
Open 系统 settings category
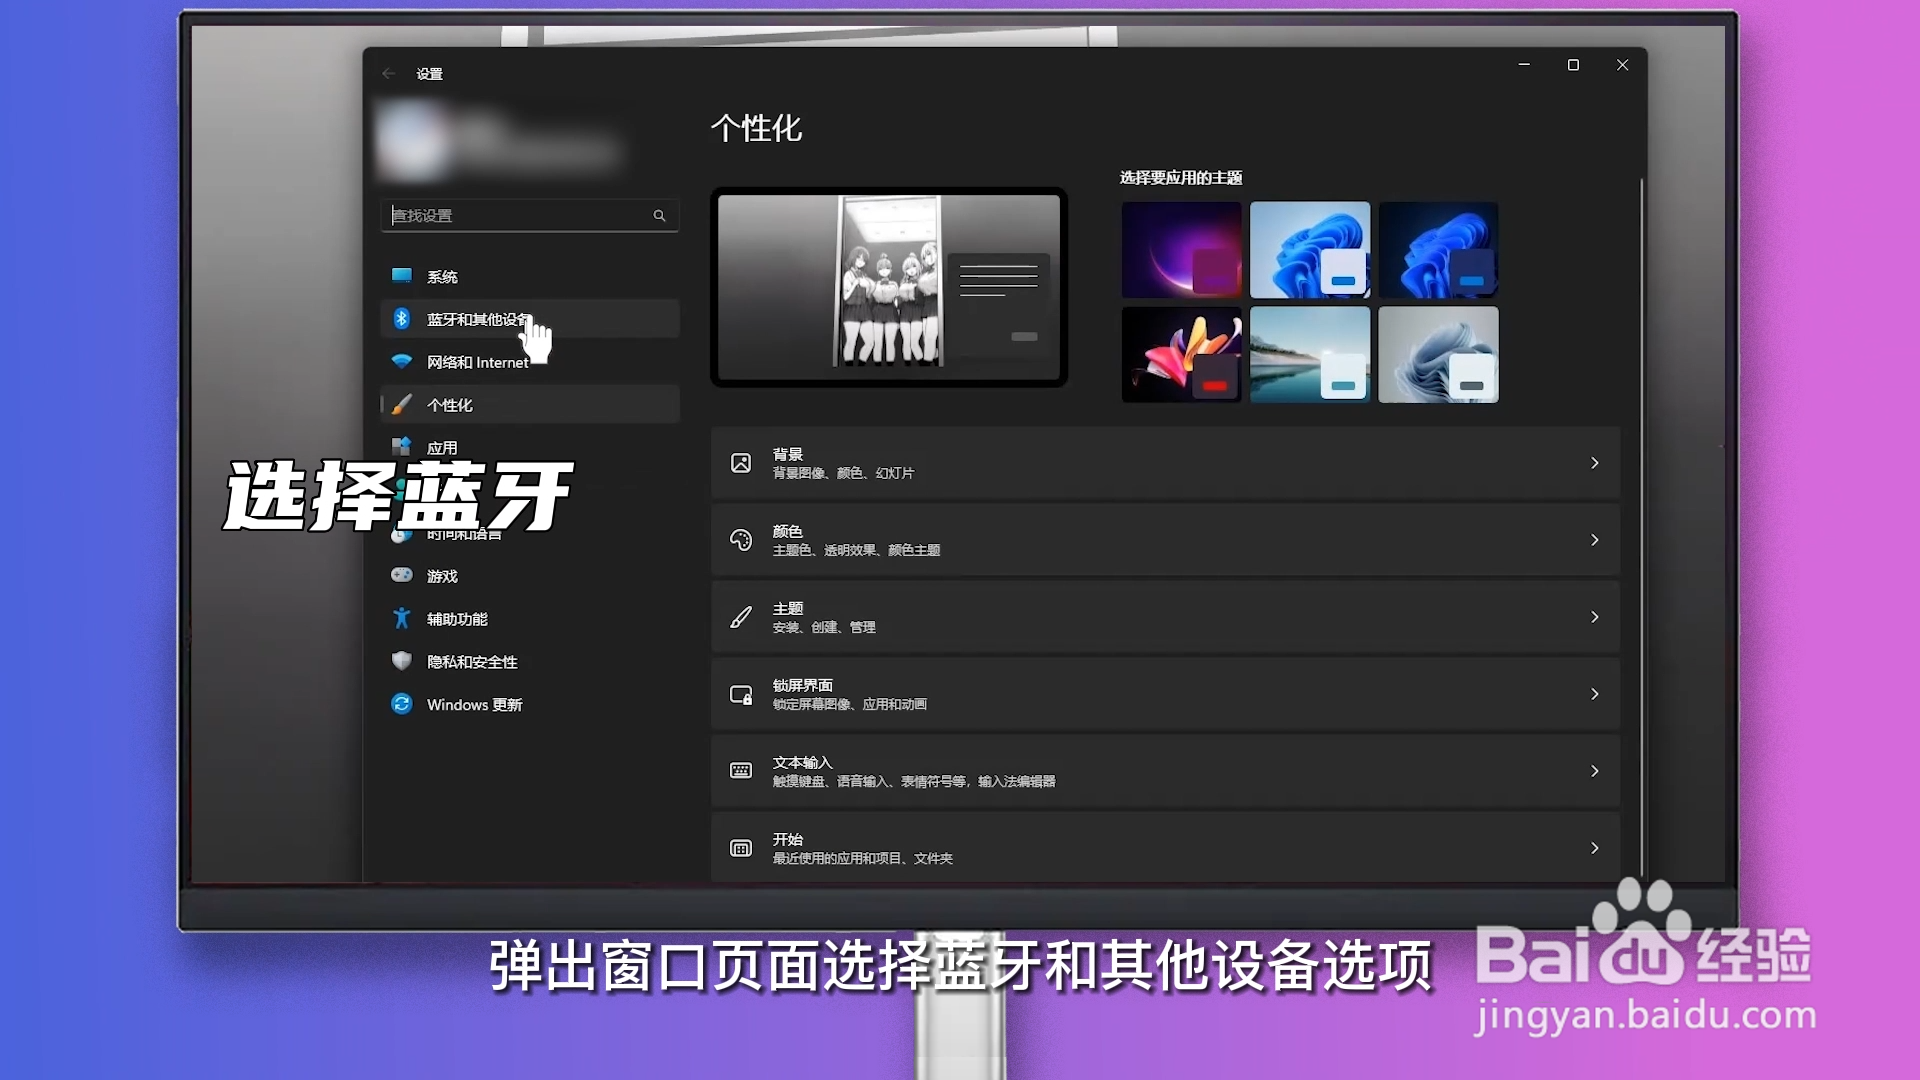(530, 276)
